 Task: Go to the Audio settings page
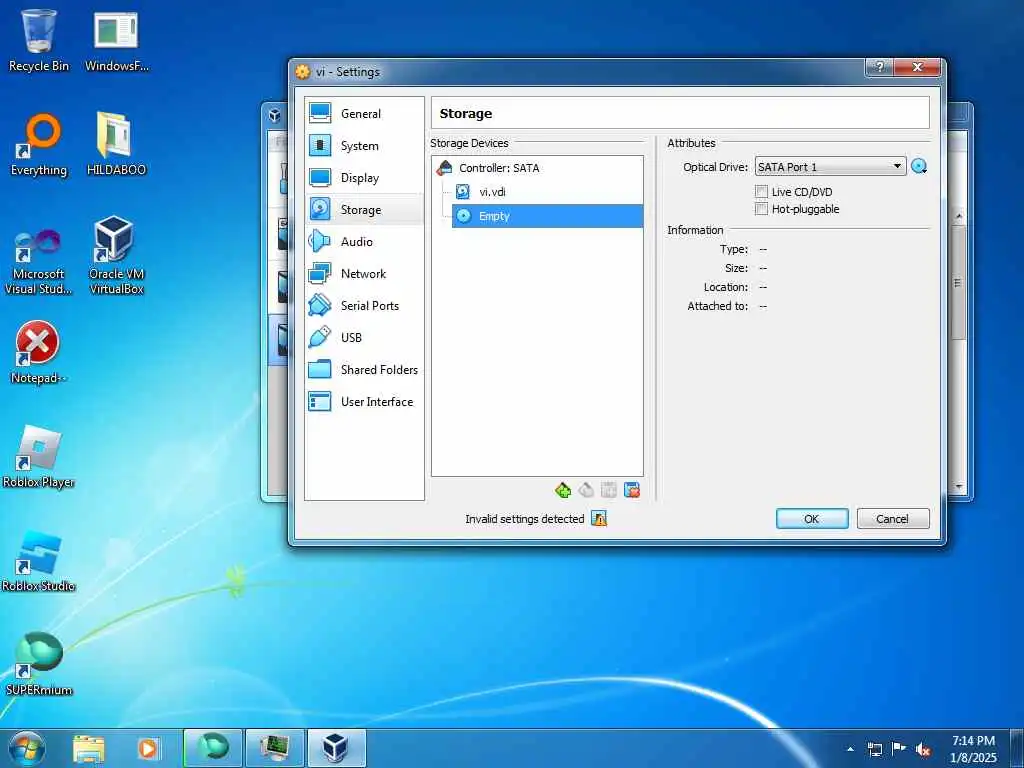pos(364,242)
